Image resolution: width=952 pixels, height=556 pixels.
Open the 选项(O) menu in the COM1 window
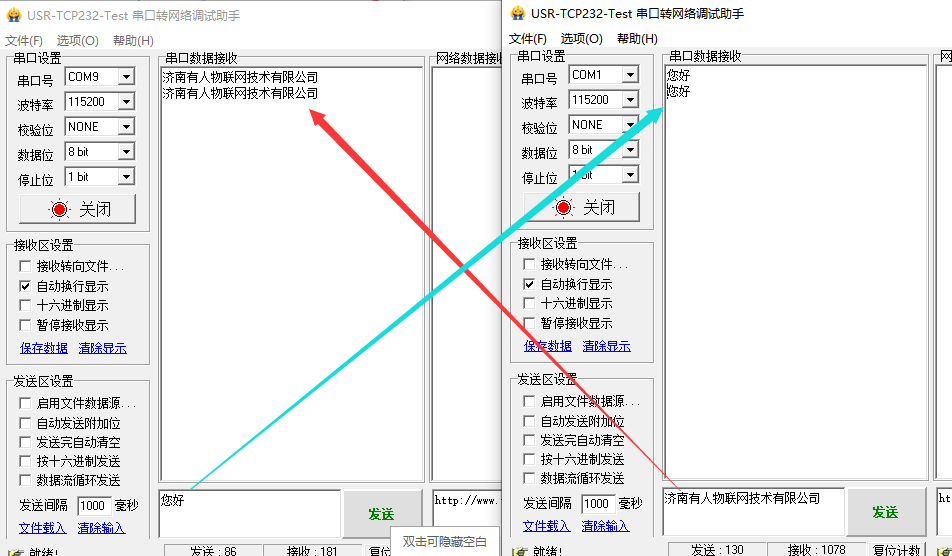click(x=581, y=39)
